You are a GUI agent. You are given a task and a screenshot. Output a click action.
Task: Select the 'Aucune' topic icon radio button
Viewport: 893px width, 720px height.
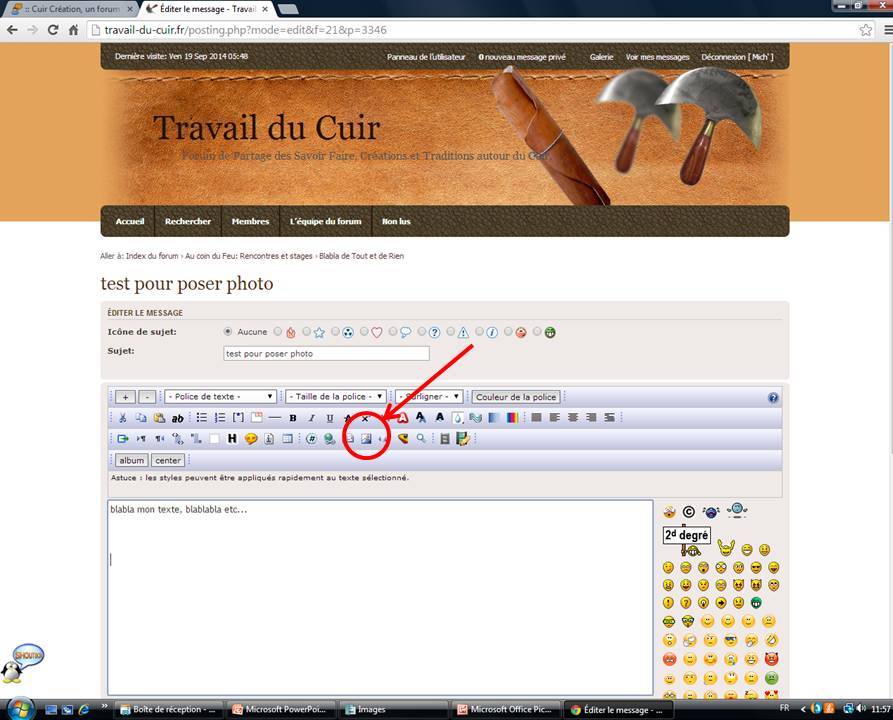228,331
